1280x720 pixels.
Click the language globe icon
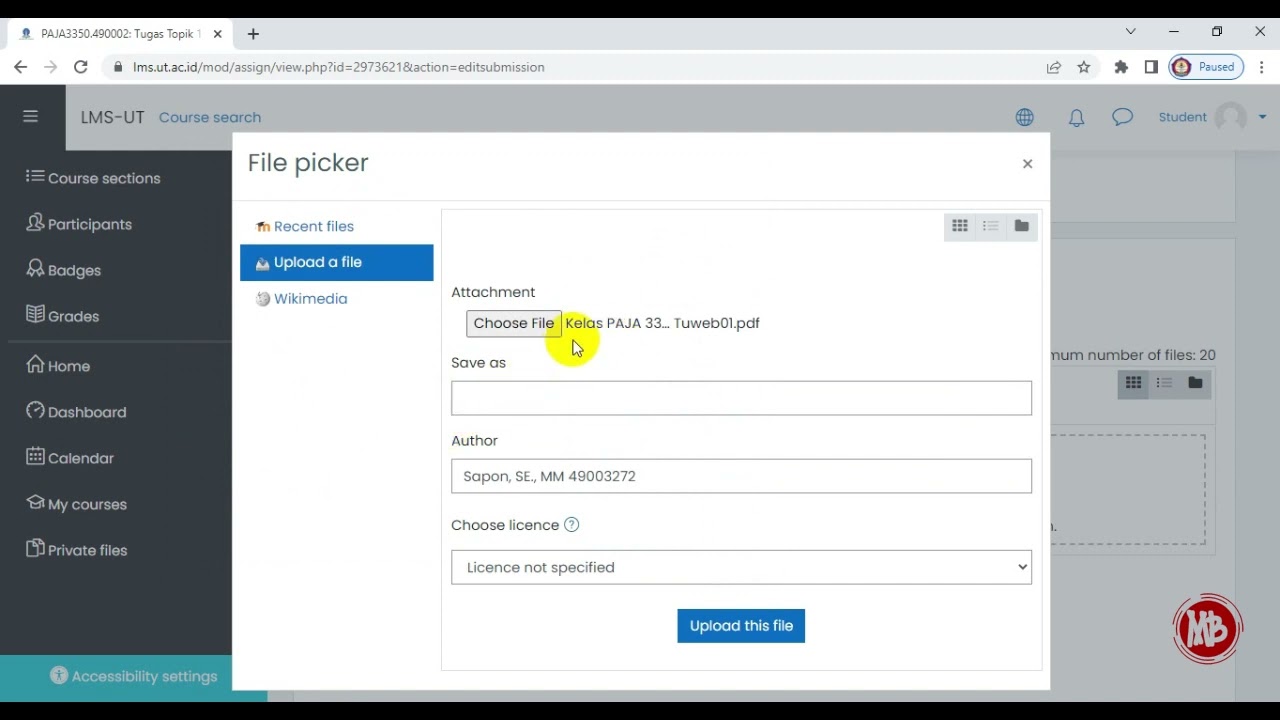click(x=1025, y=118)
